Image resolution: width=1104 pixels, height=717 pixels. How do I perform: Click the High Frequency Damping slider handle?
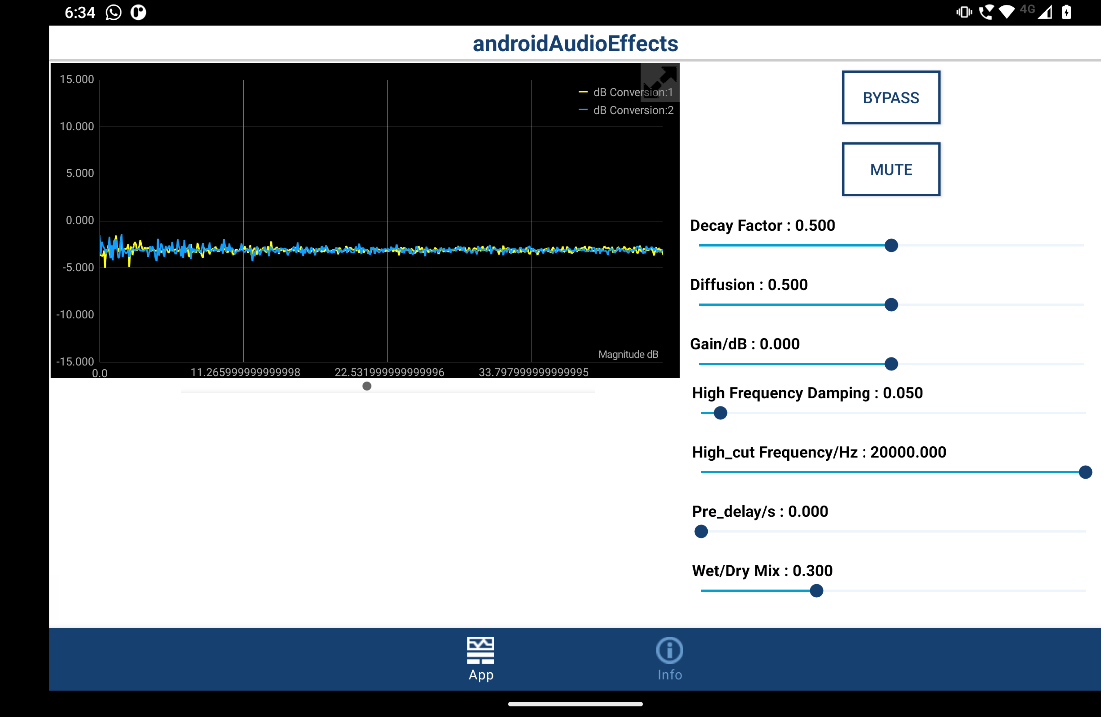[720, 413]
